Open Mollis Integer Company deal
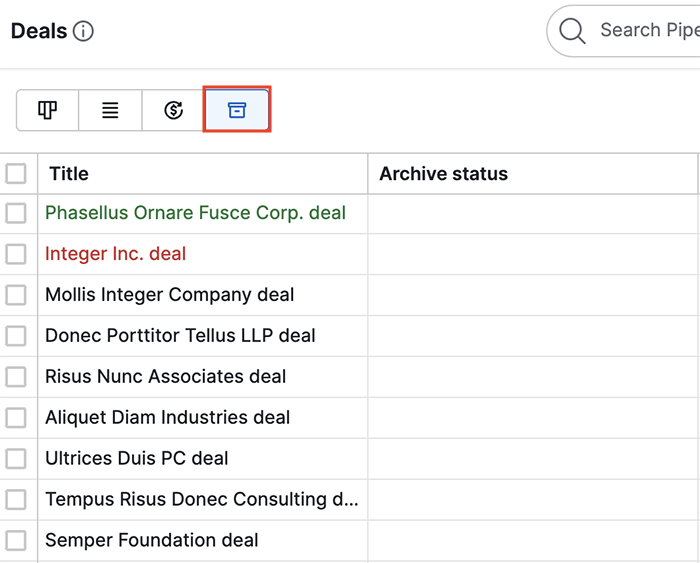 coord(170,295)
